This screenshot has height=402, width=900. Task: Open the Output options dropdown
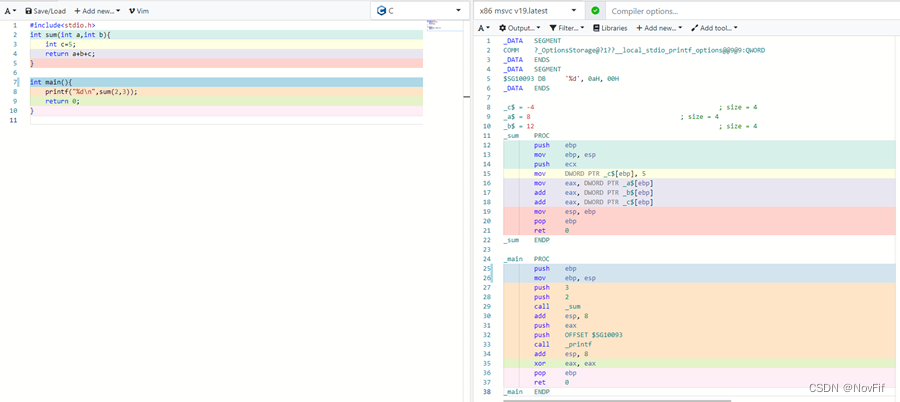pyautogui.click(x=519, y=28)
